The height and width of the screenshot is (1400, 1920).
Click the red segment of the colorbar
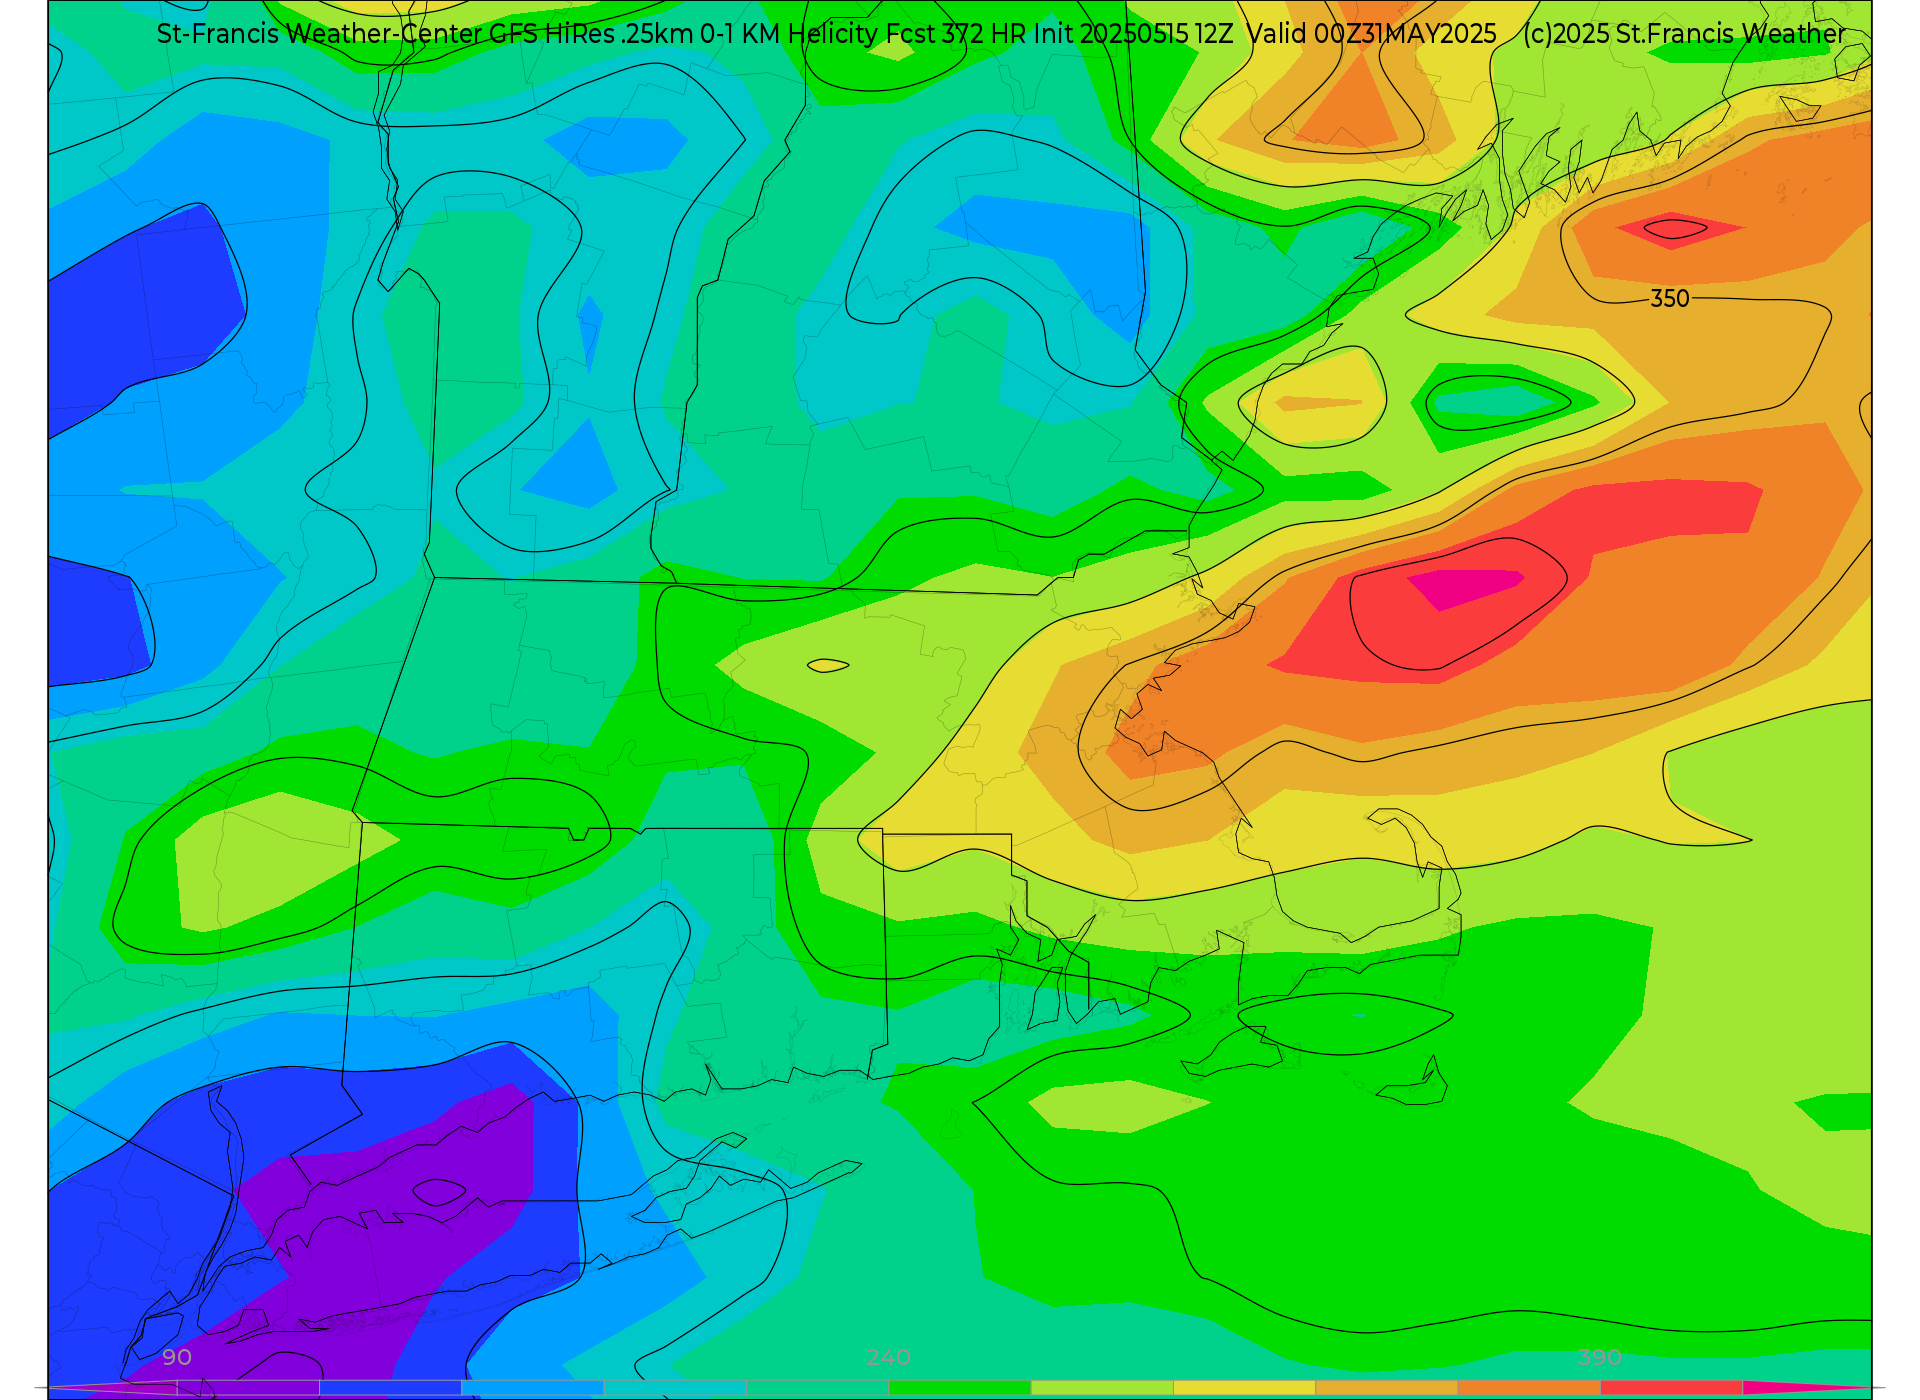click(x=1671, y=1388)
